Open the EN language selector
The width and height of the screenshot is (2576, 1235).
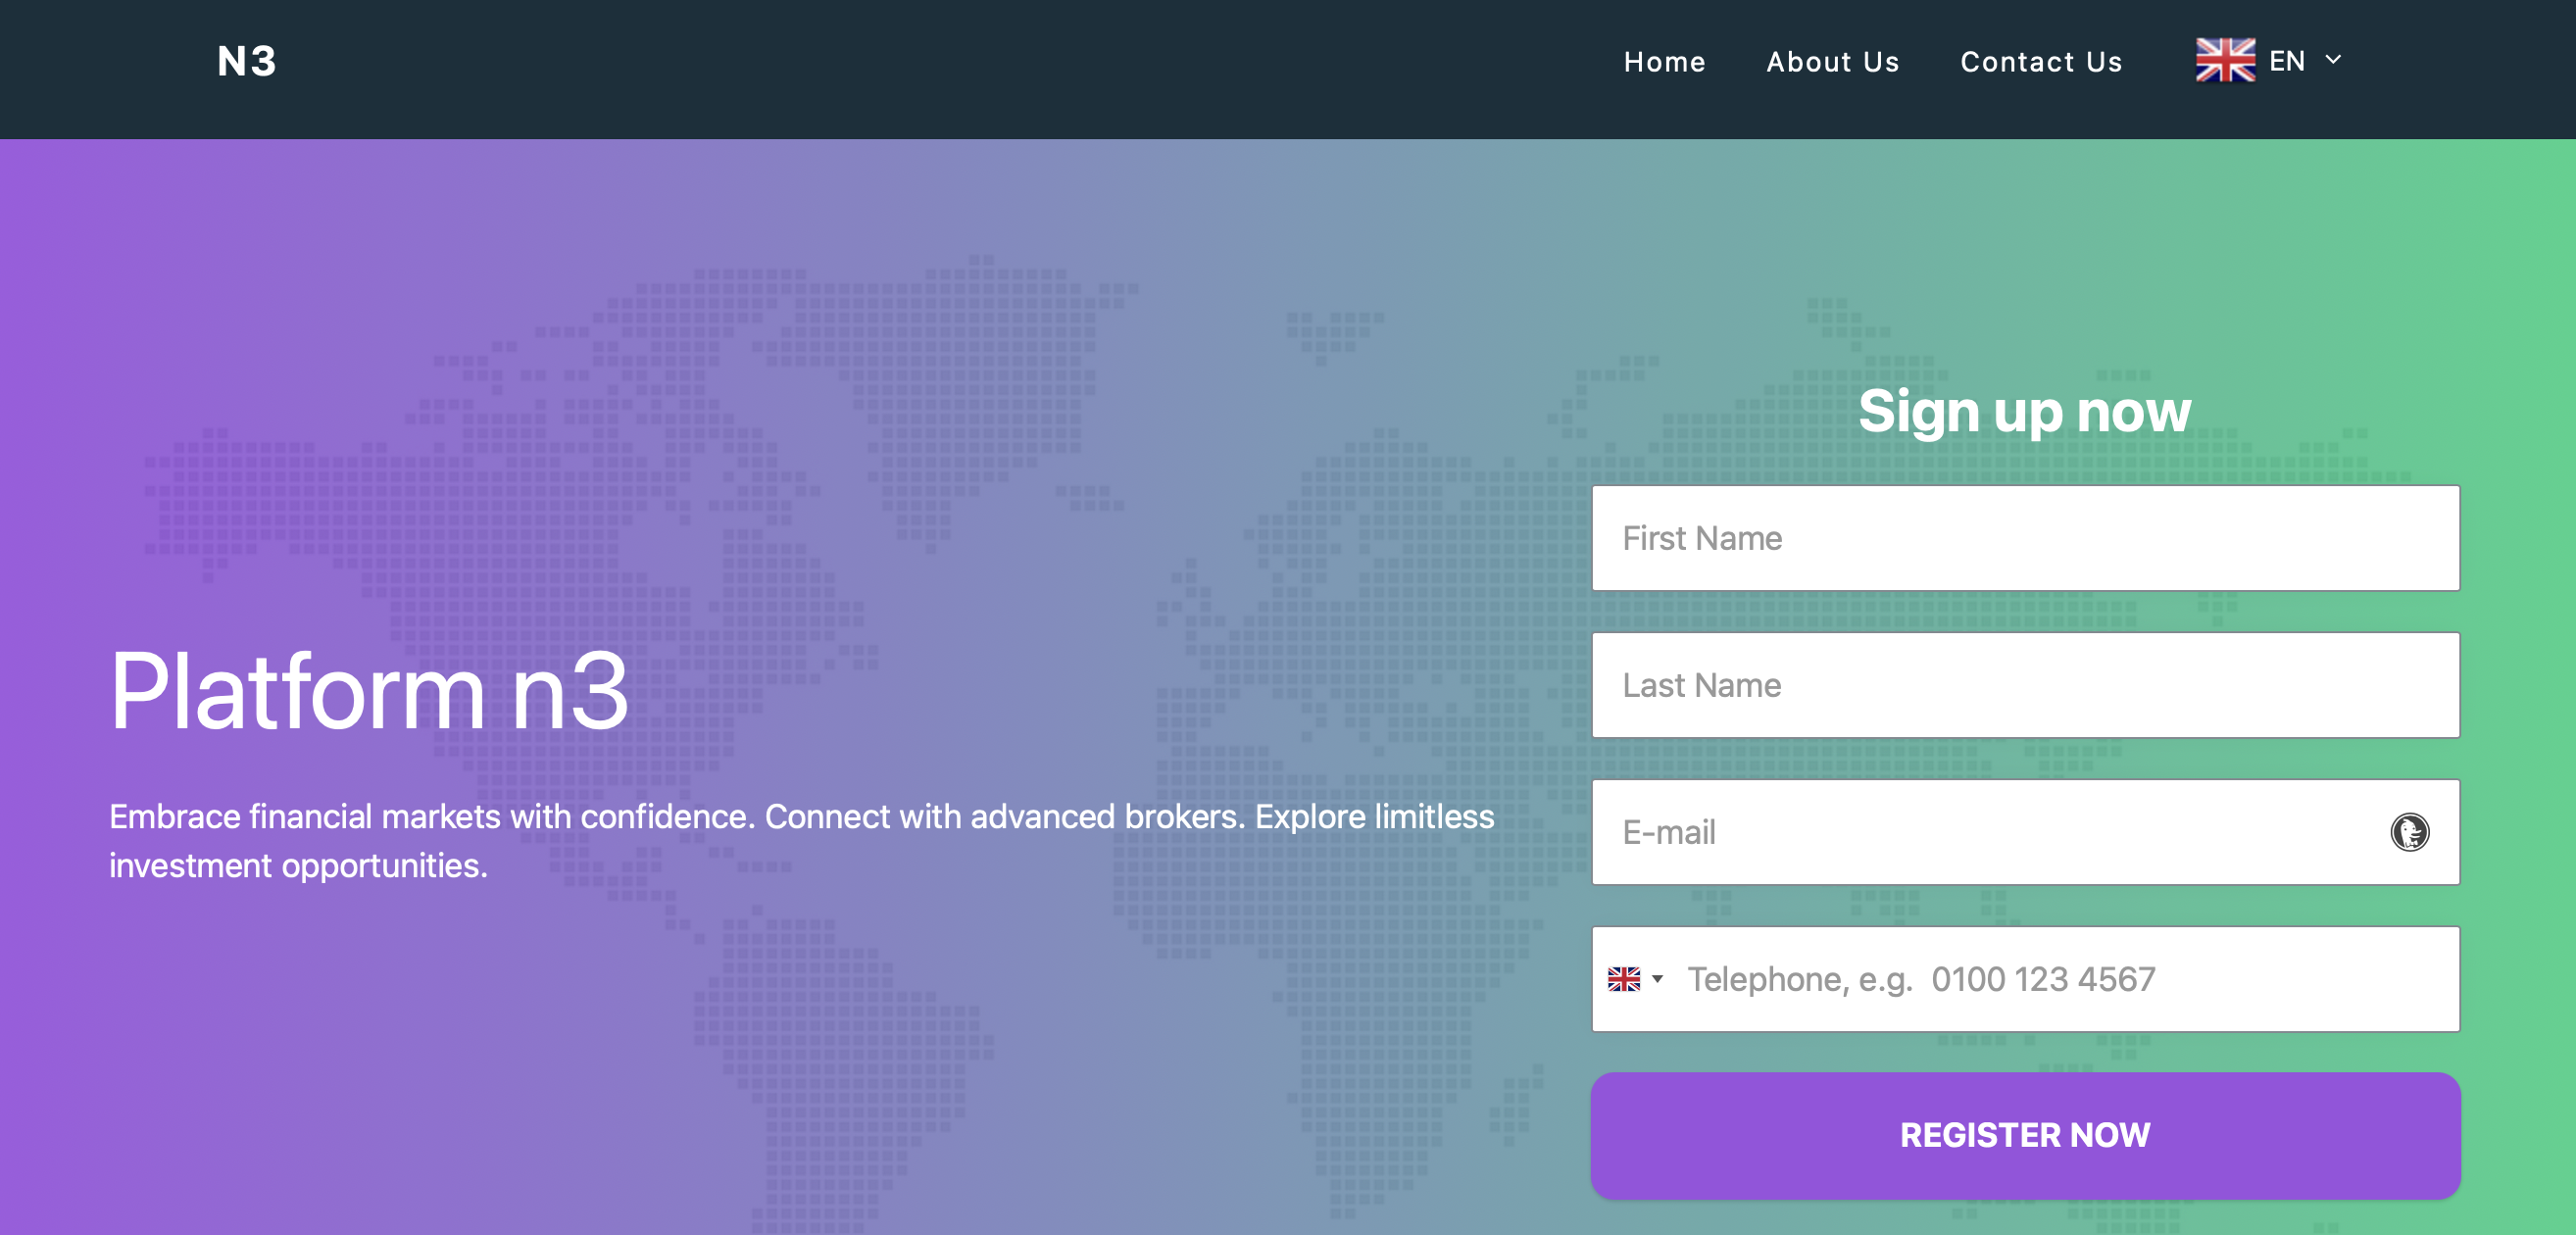[2286, 61]
